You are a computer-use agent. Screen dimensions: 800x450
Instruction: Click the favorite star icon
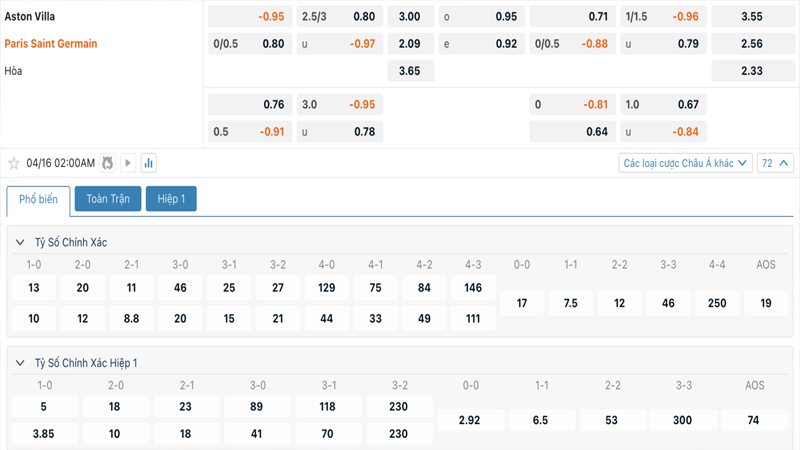[14, 163]
